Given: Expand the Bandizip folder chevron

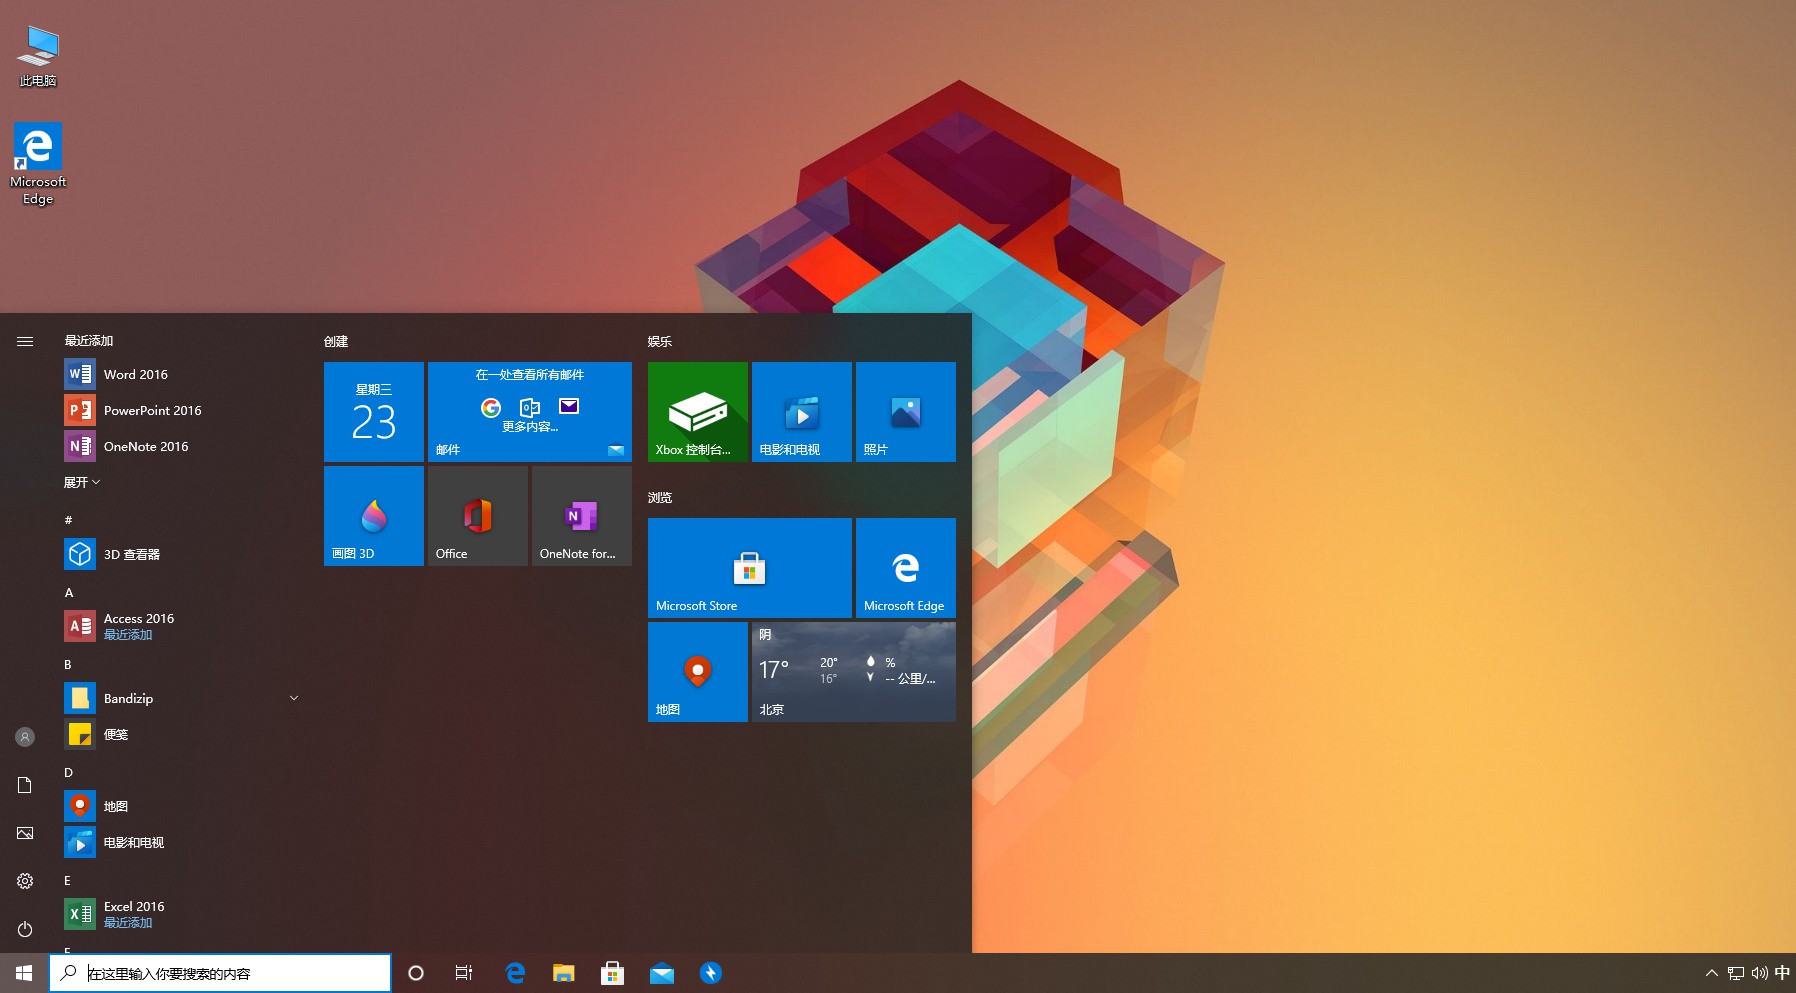Looking at the screenshot, I should 294,698.
